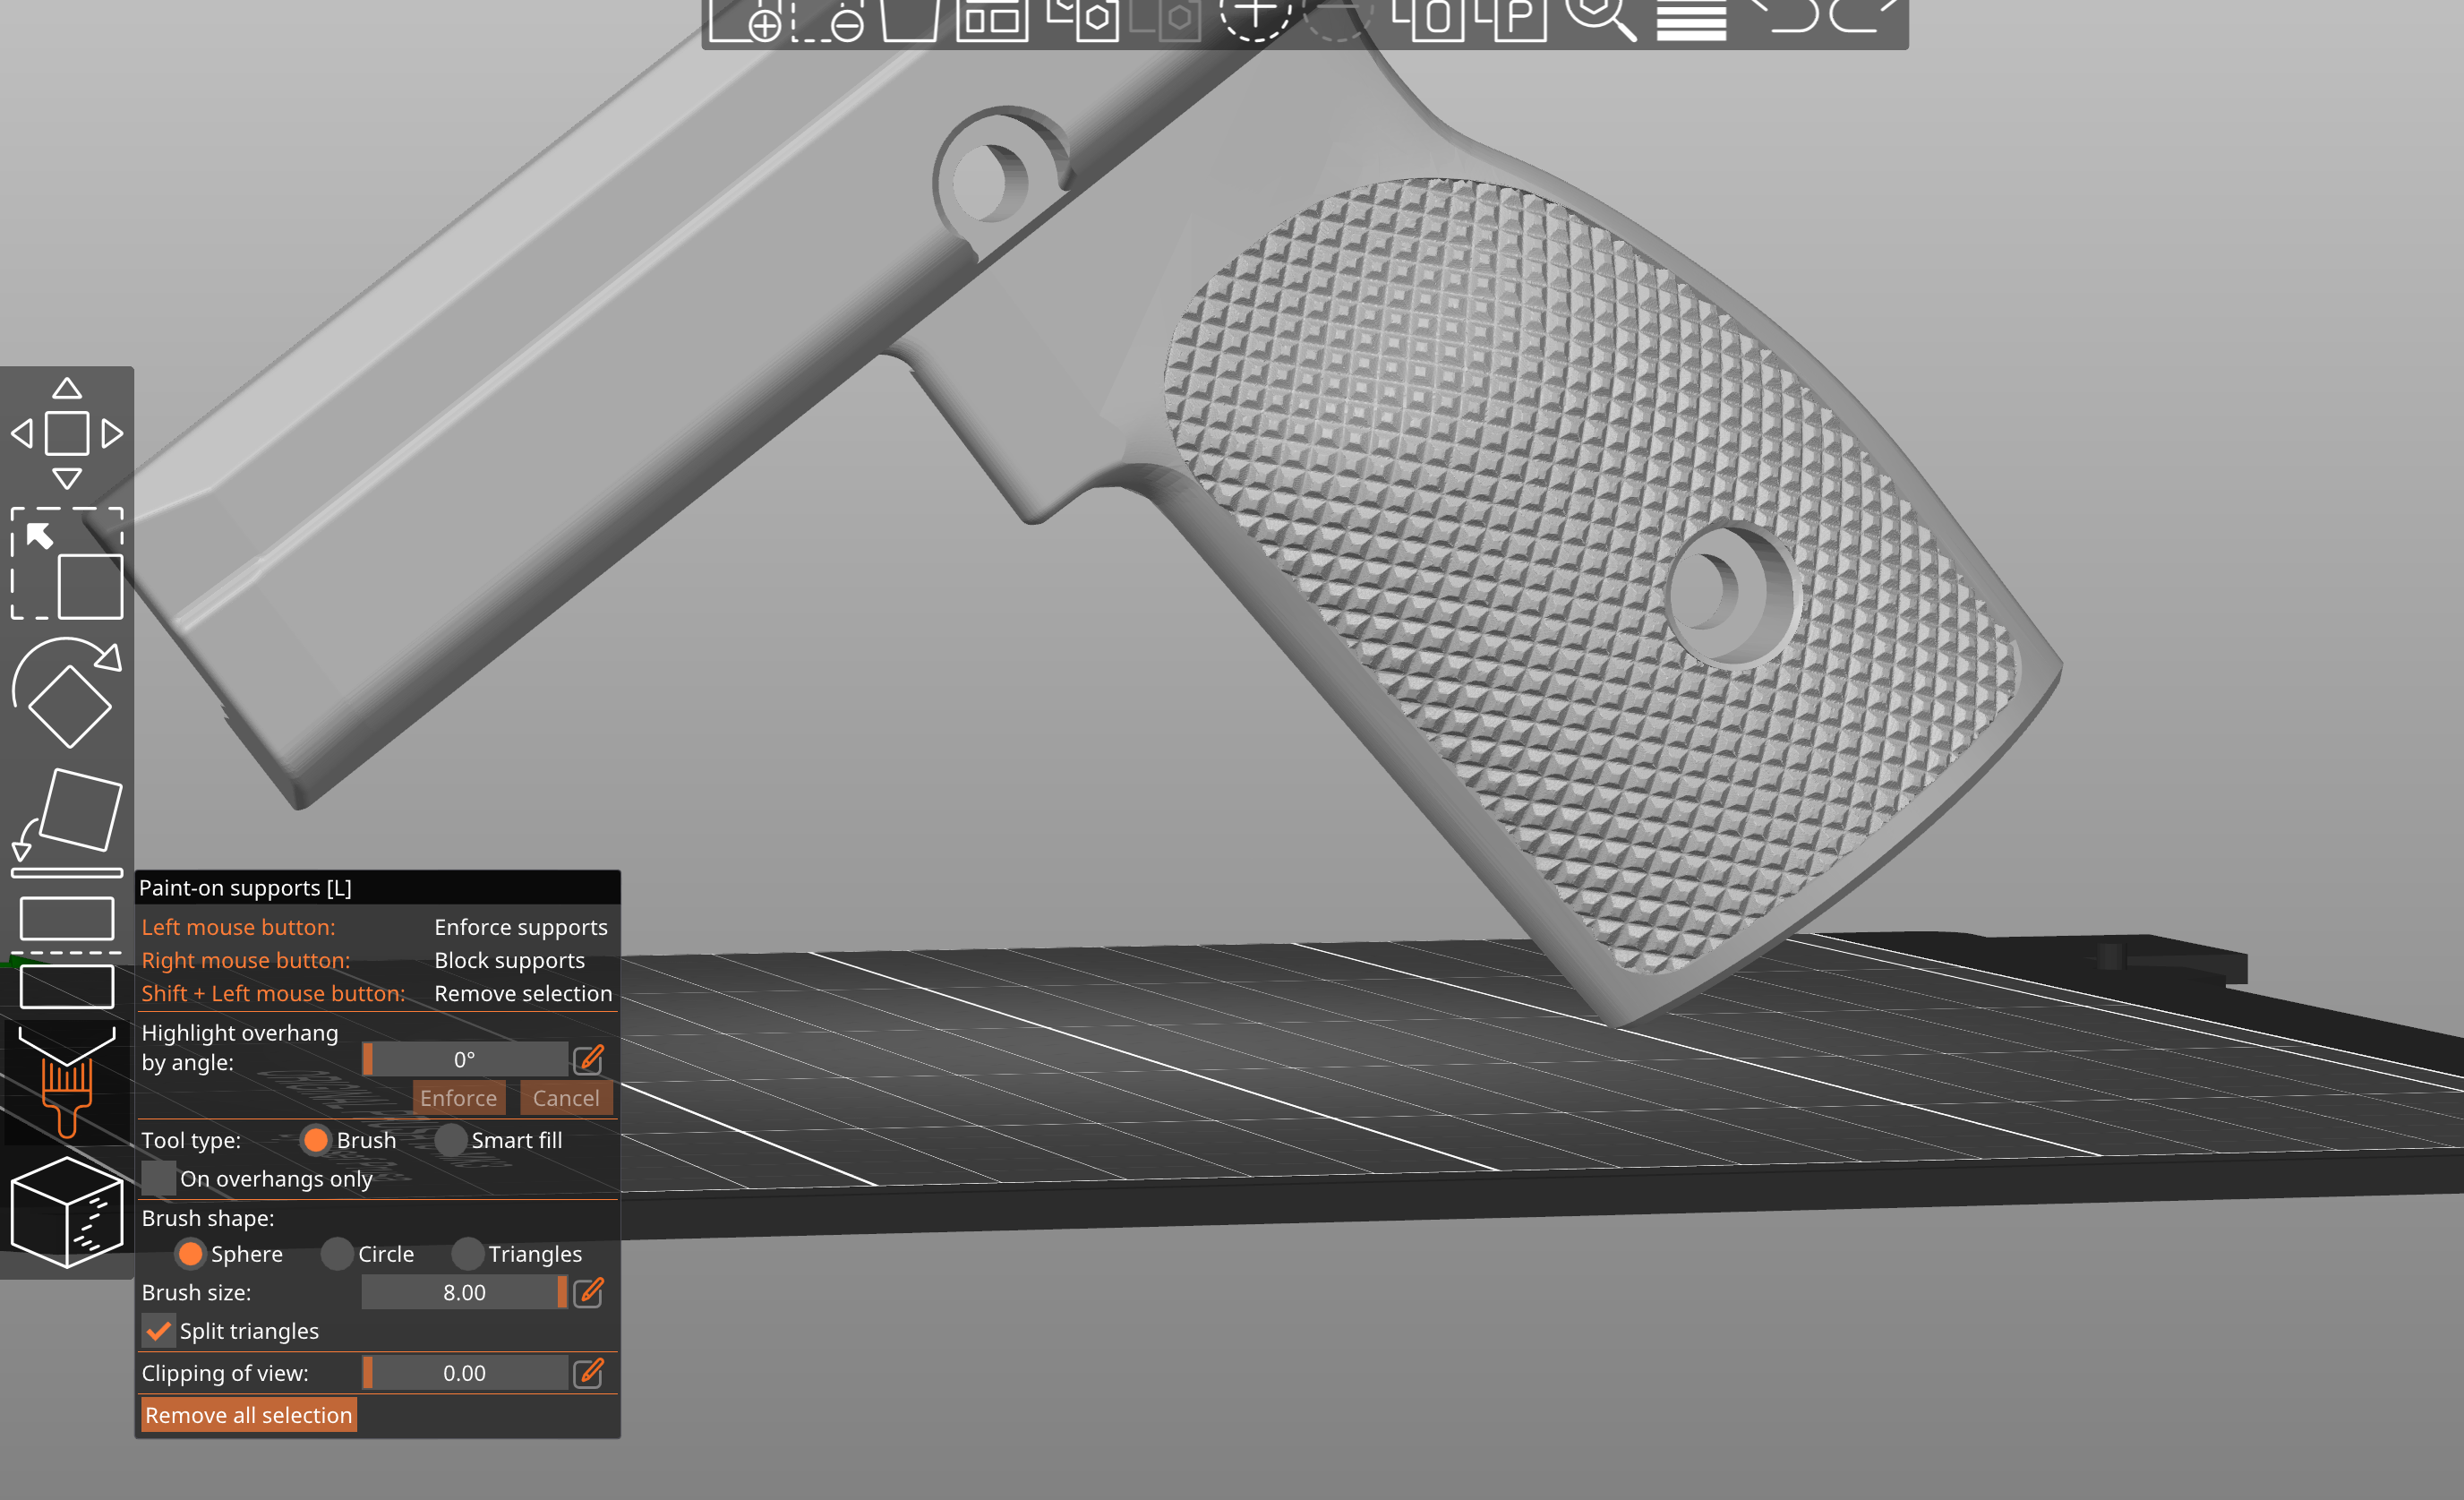Click the Redo arrow icon

pyautogui.click(x=1864, y=16)
